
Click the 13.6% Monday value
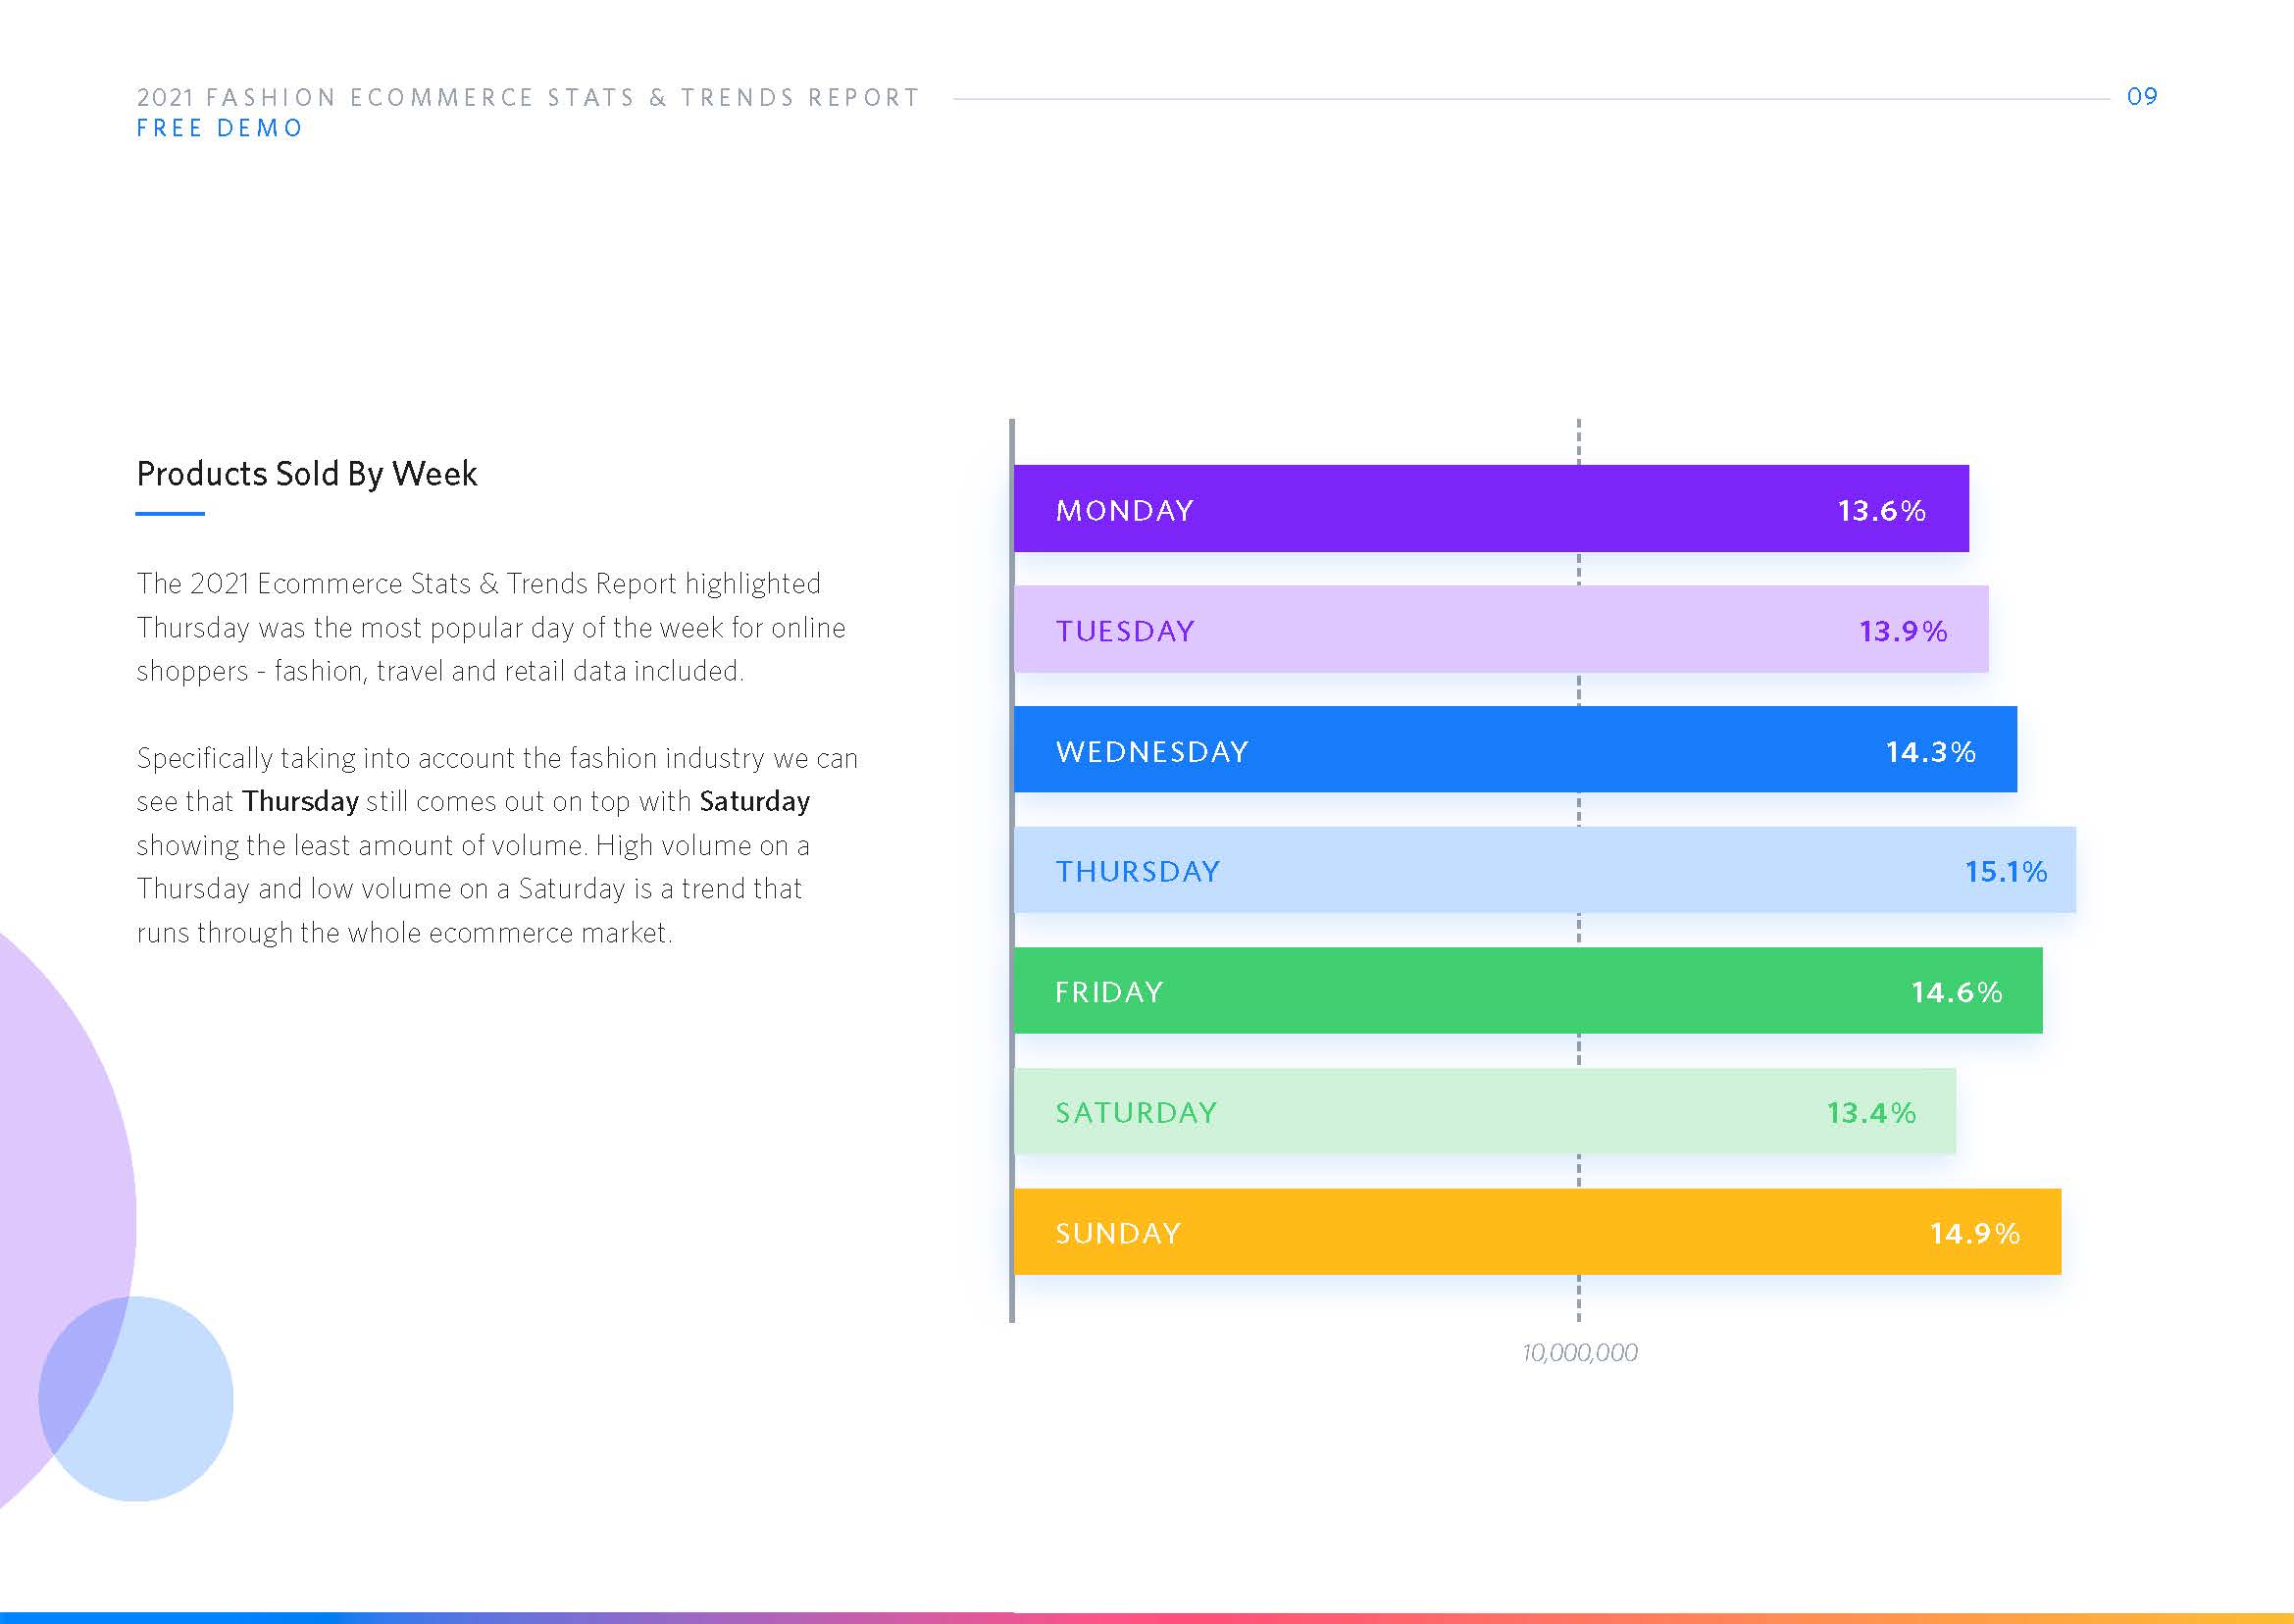[x=1881, y=511]
